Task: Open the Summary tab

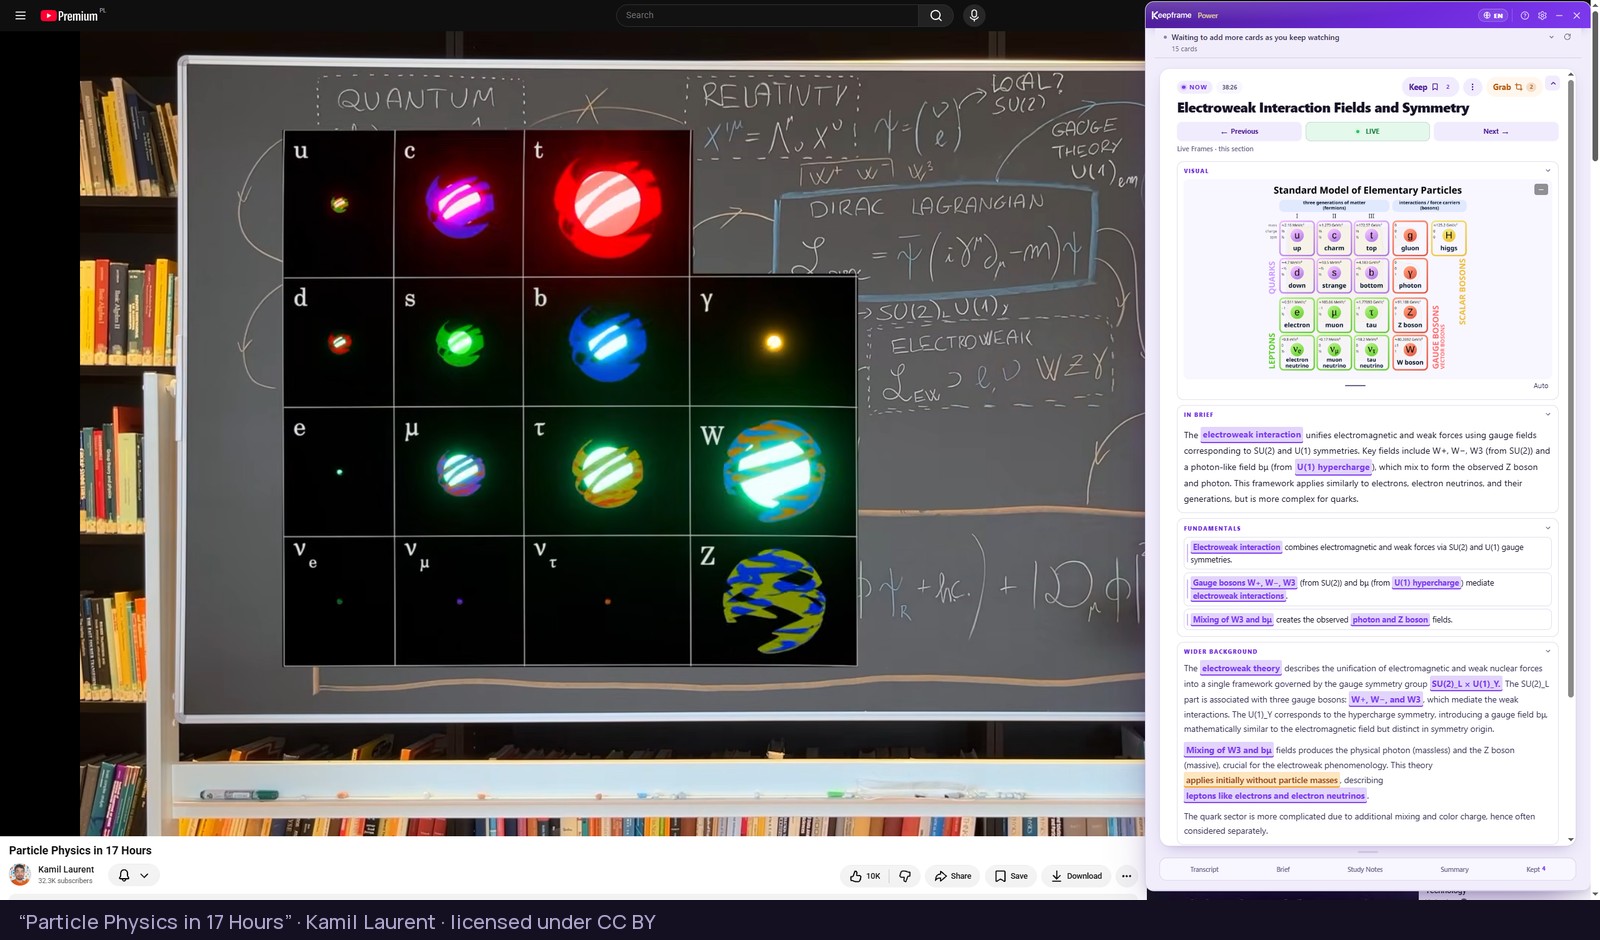Action: point(1454,869)
